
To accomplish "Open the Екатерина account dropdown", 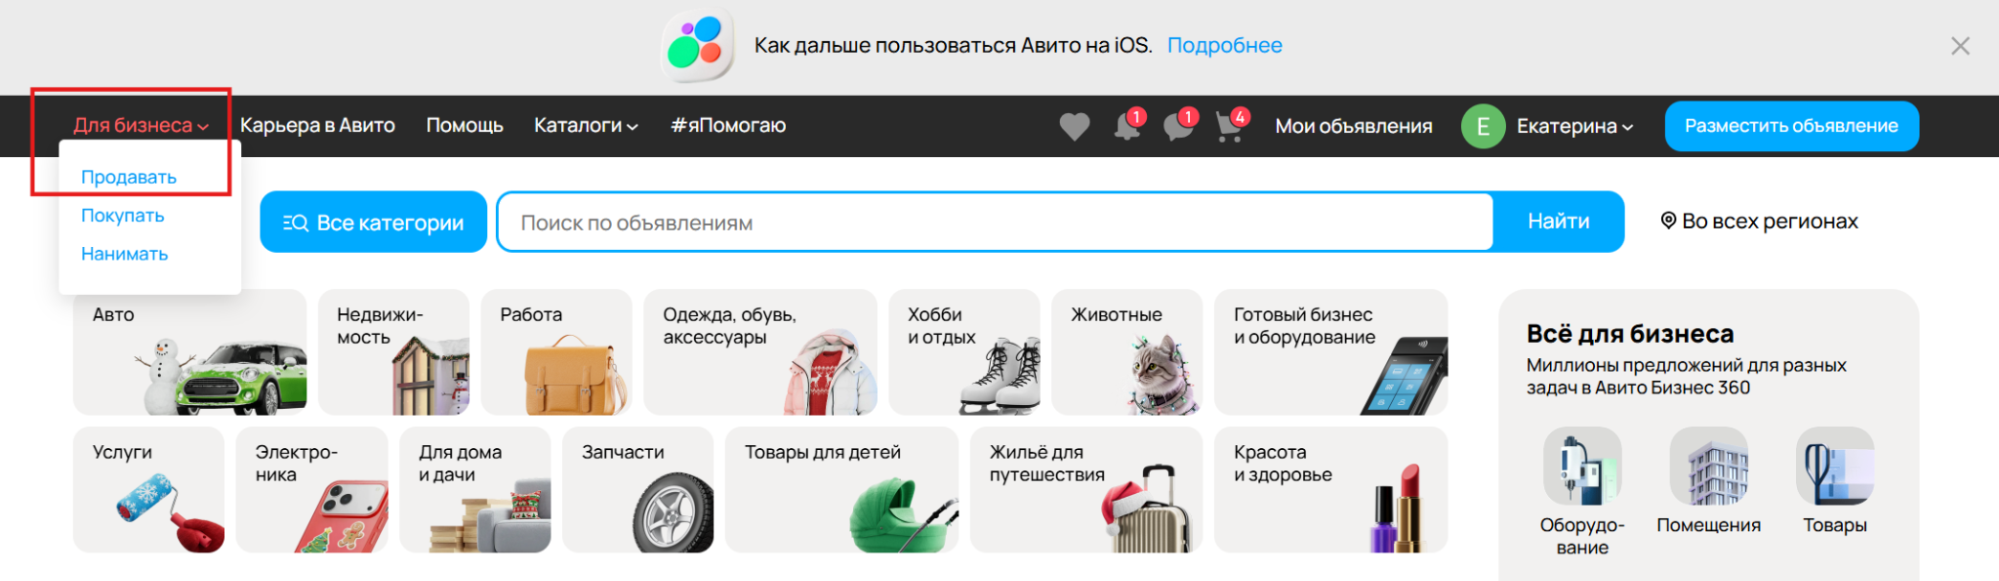I will (1575, 126).
